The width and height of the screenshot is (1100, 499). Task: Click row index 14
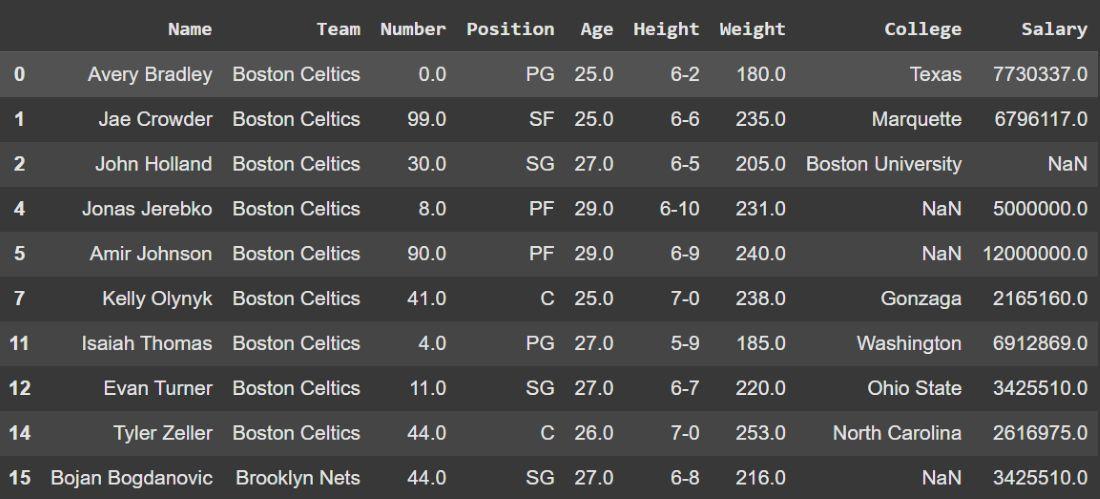[x=19, y=433]
